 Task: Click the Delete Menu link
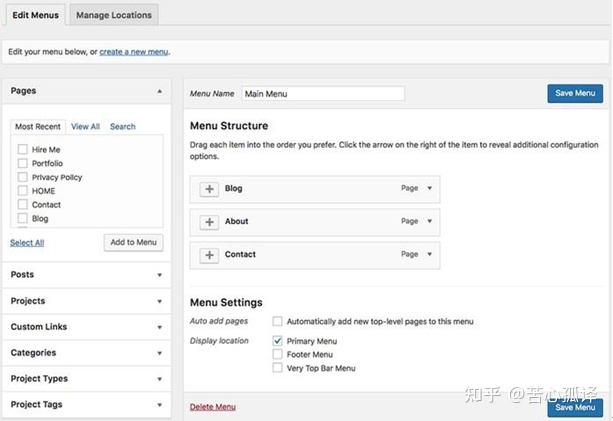click(x=213, y=407)
